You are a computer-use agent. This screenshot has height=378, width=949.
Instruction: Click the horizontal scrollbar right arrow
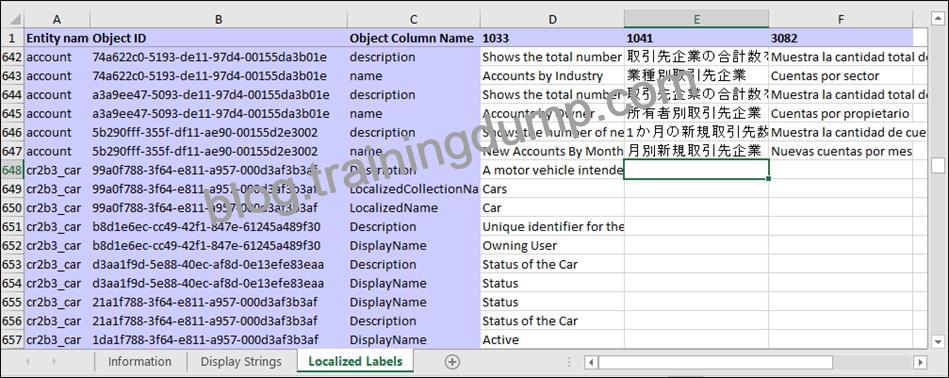pyautogui.click(x=921, y=362)
